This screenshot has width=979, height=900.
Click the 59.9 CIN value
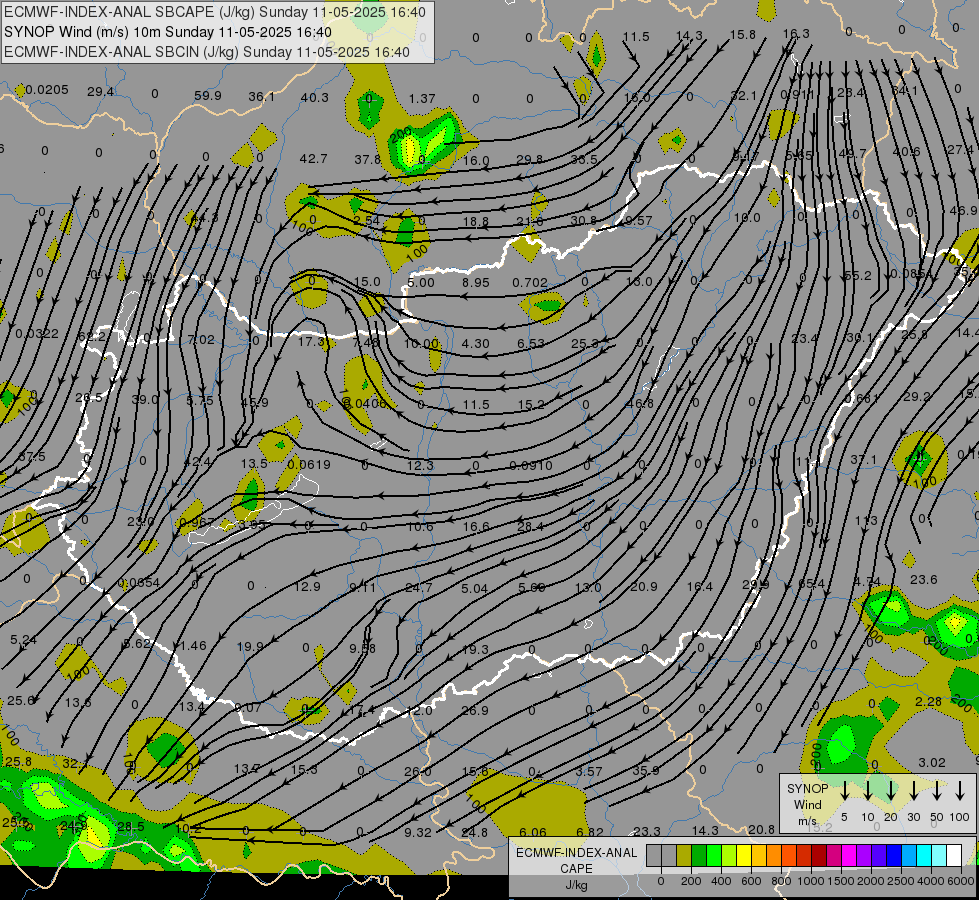pyautogui.click(x=208, y=96)
